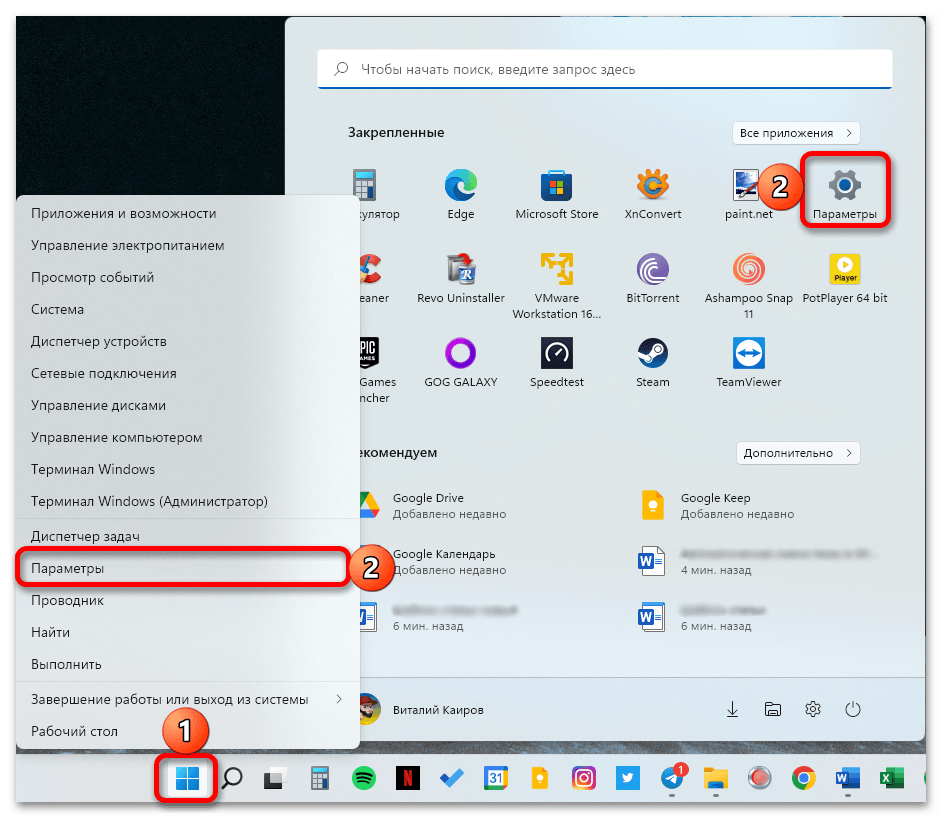
Task: Select Приложения и возможности in context menu
Action: coord(187,213)
